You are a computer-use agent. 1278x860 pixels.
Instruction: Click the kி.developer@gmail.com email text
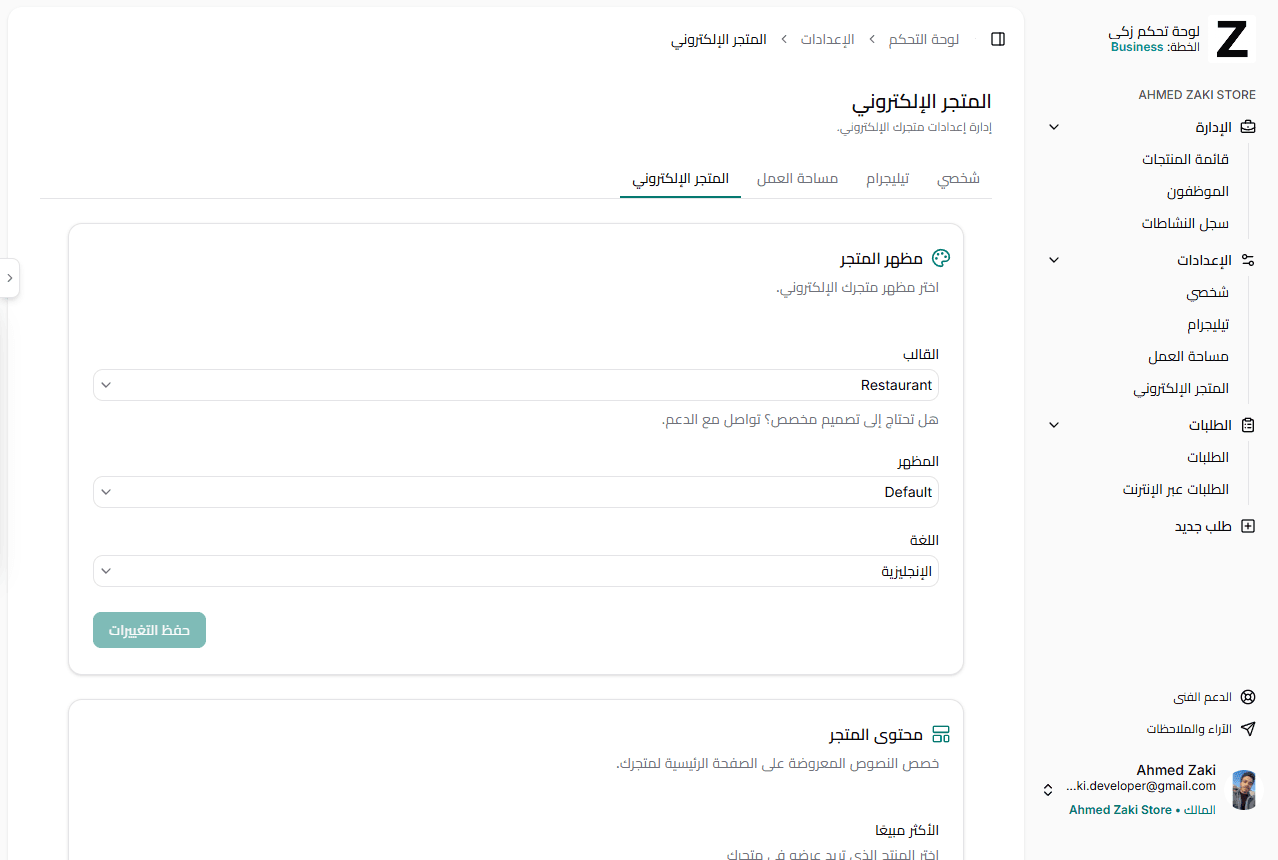[1141, 786]
